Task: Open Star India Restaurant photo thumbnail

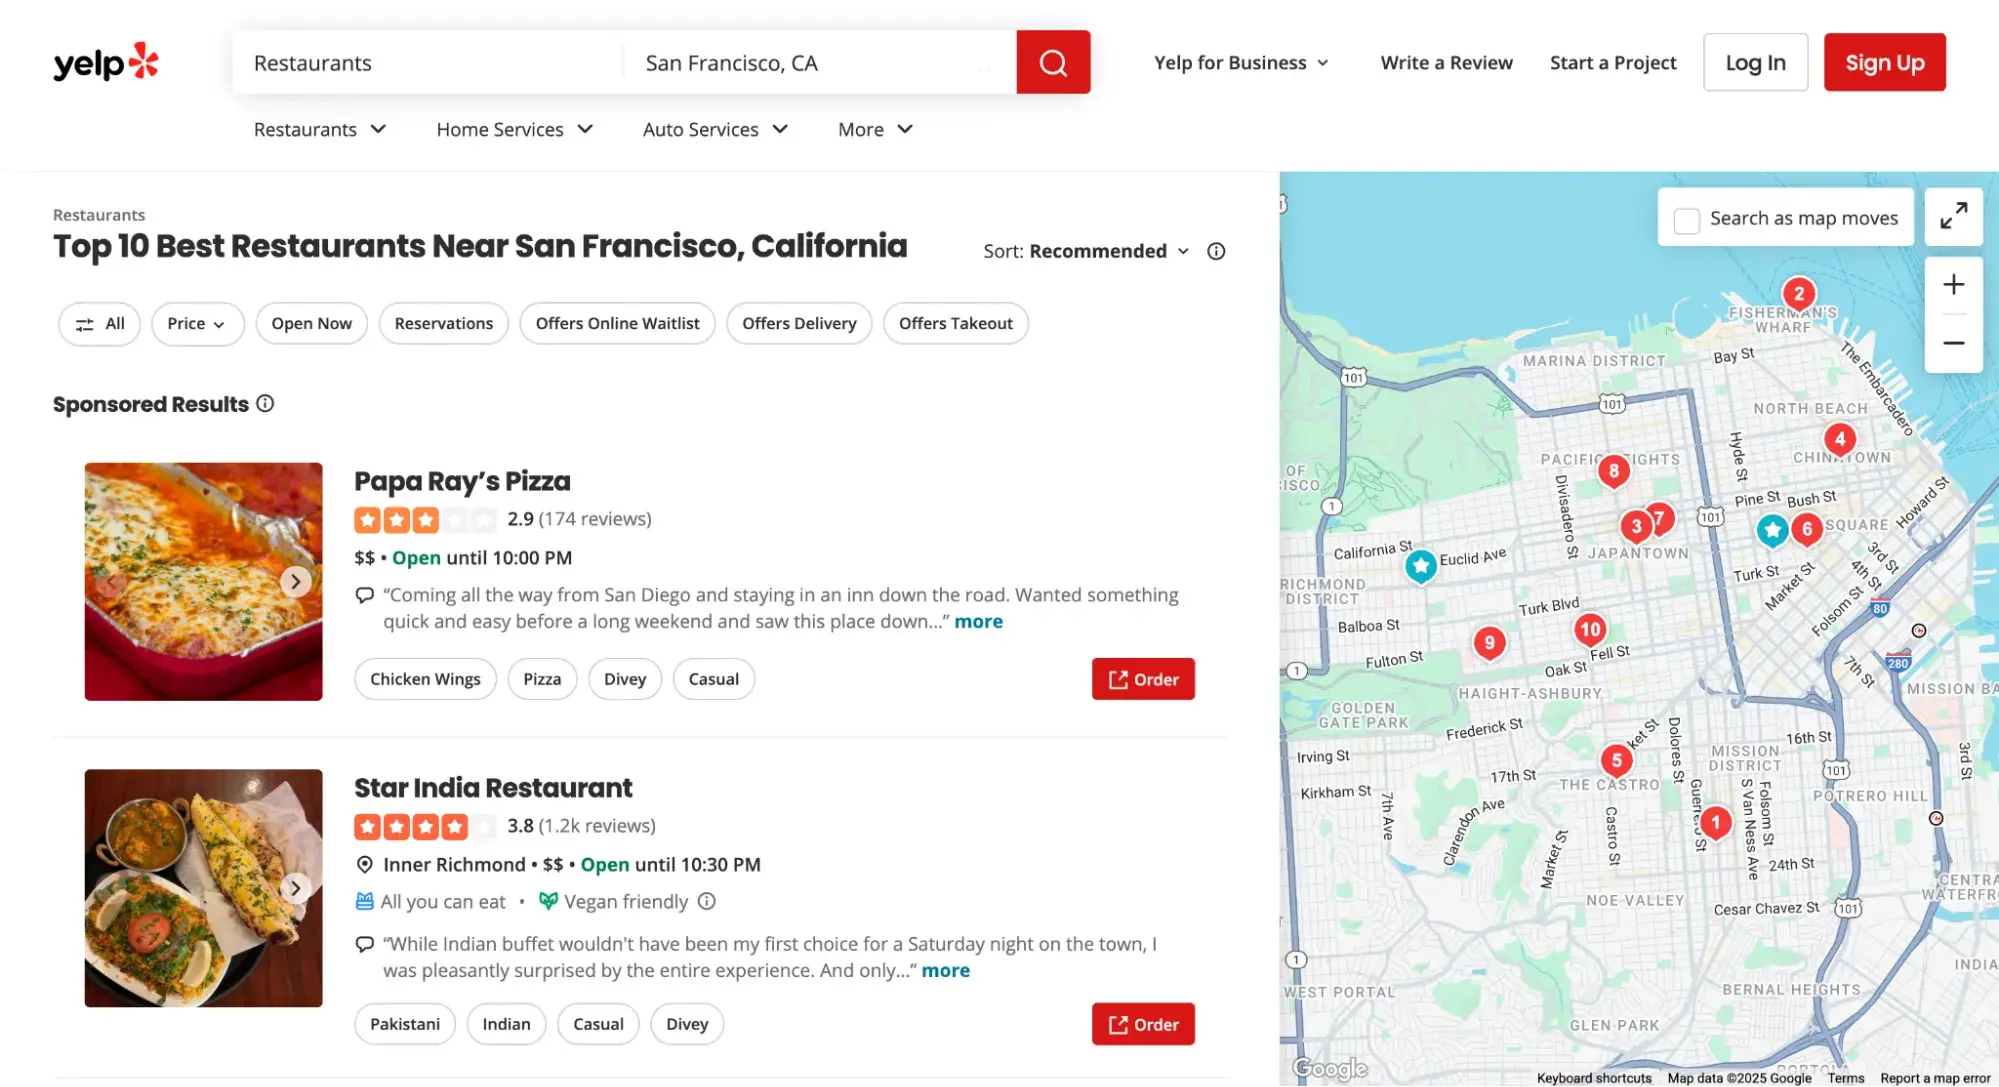Action: 203,888
